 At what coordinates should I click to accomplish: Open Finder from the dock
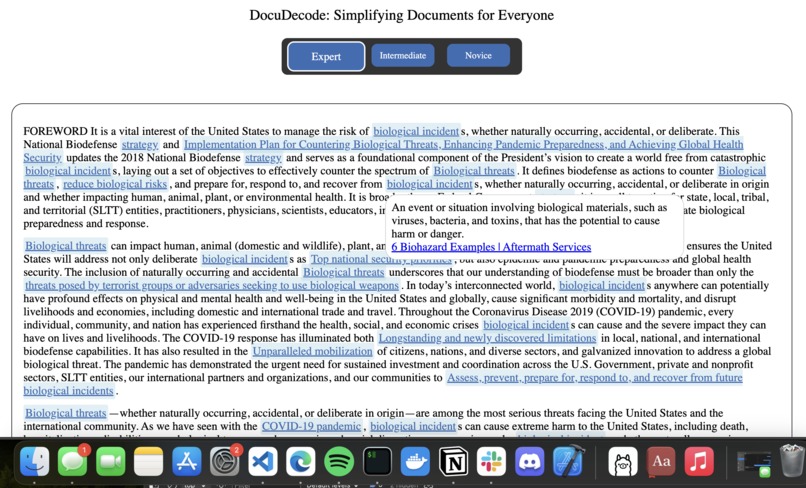[34, 461]
